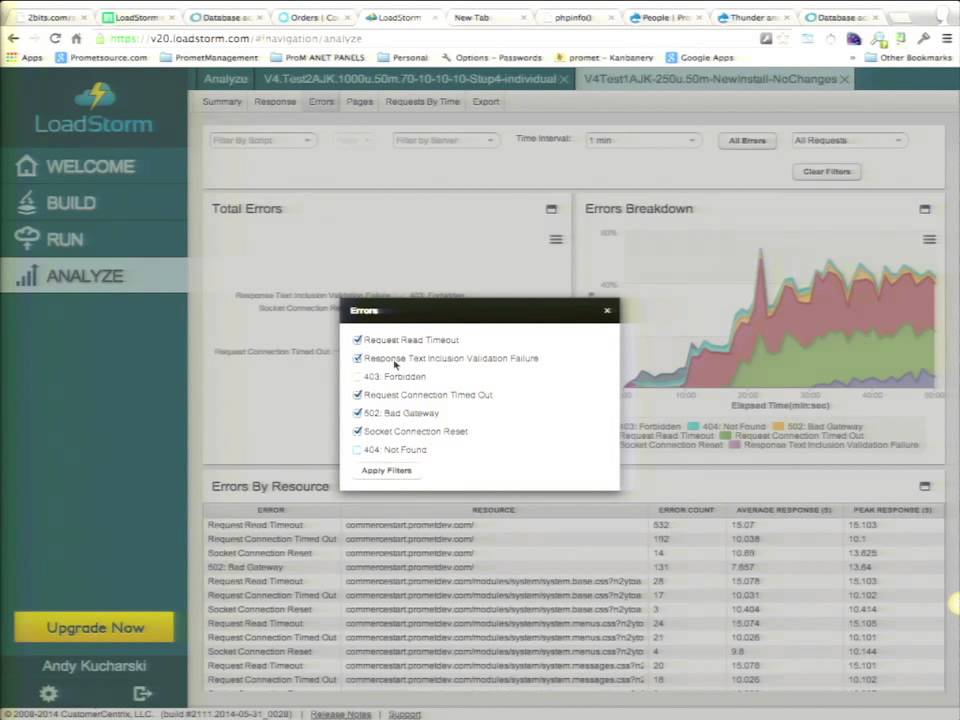Bookmark this page with the star icon
Image resolution: width=960 pixels, height=720 pixels.
(783, 39)
